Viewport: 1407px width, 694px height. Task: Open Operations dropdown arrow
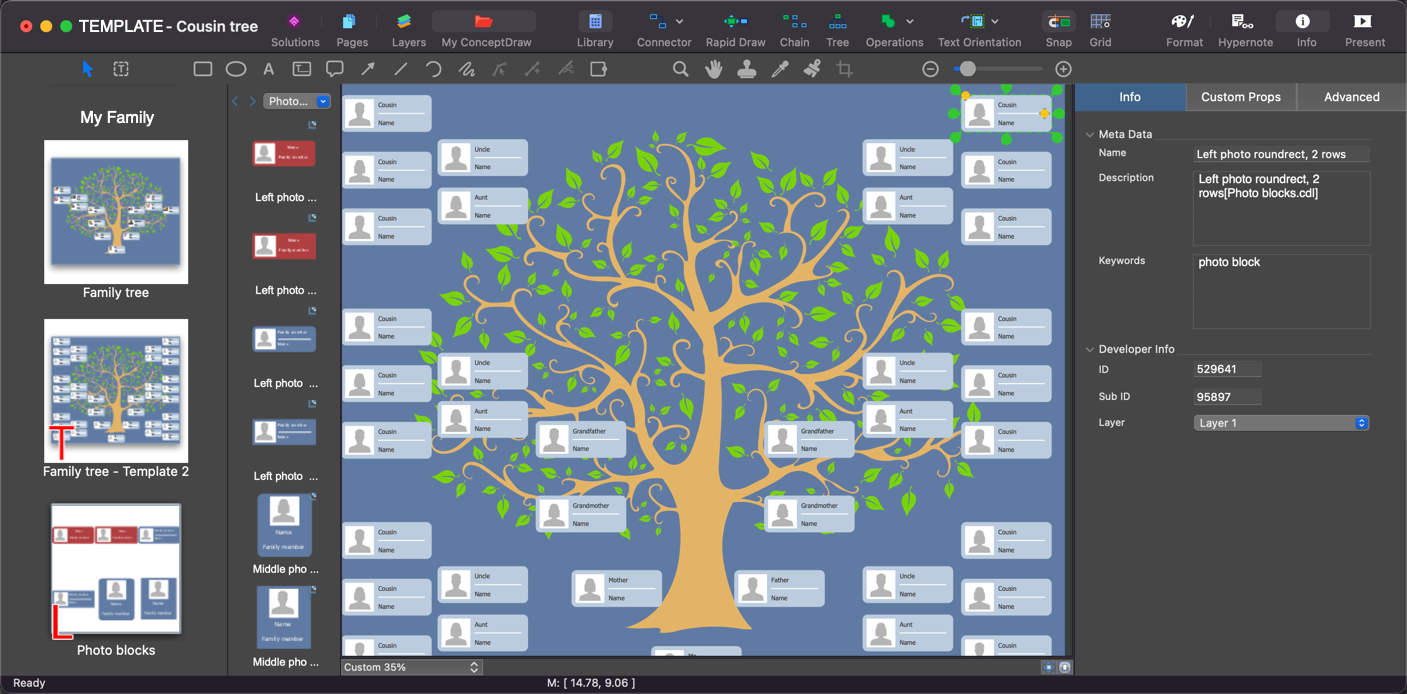910,21
